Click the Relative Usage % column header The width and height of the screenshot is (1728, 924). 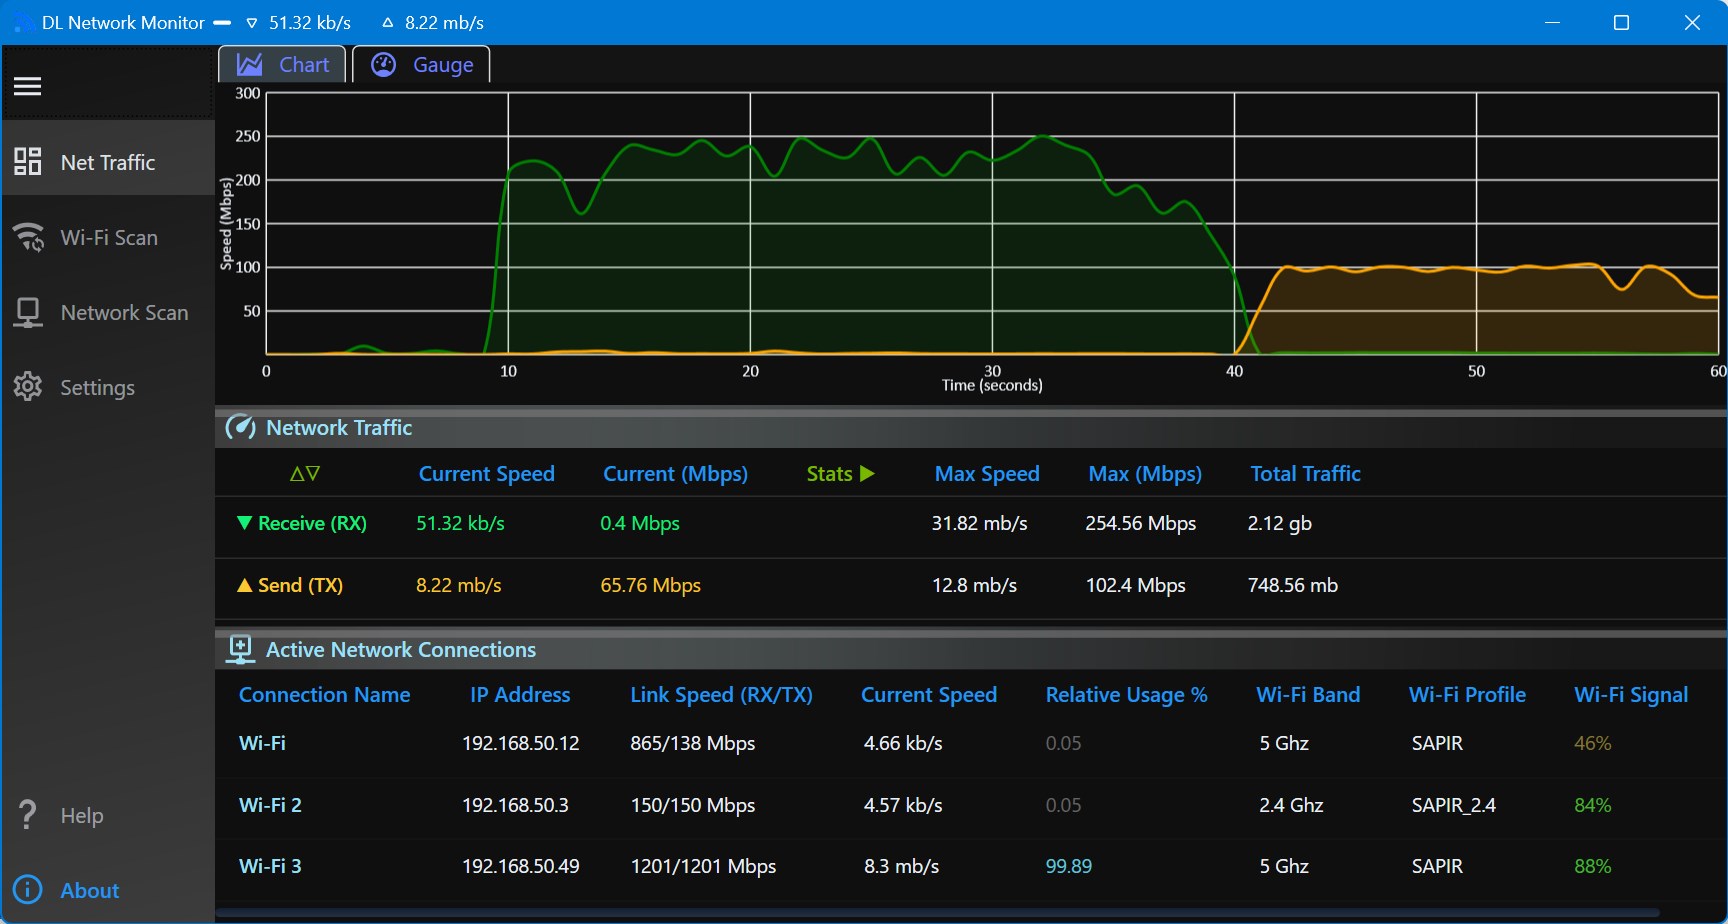click(x=1127, y=695)
